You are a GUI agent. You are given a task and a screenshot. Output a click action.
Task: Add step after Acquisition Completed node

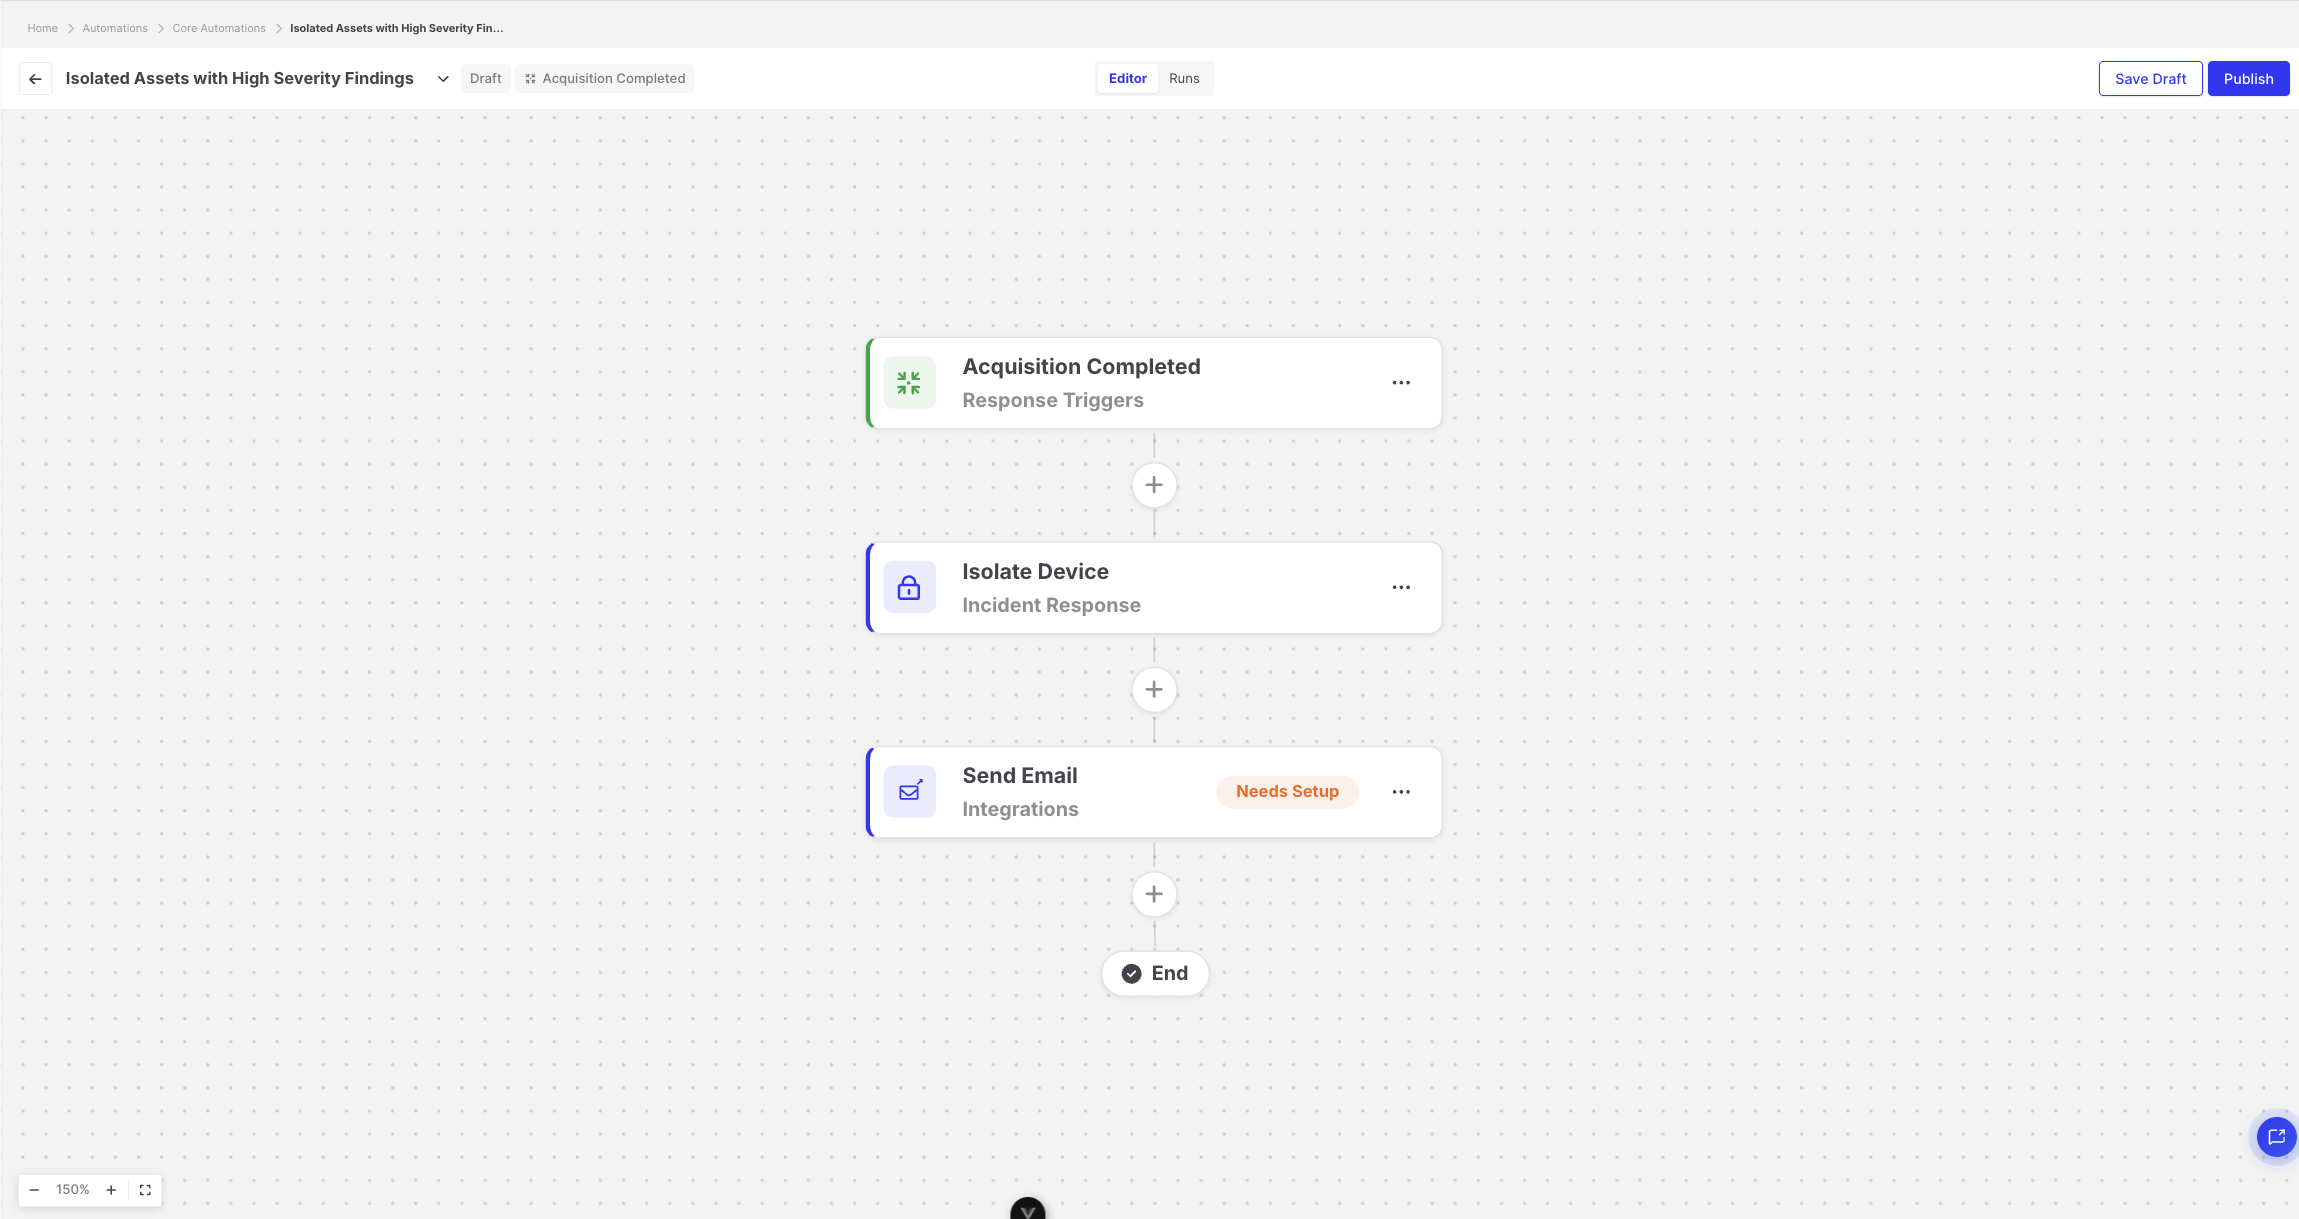pyautogui.click(x=1154, y=485)
